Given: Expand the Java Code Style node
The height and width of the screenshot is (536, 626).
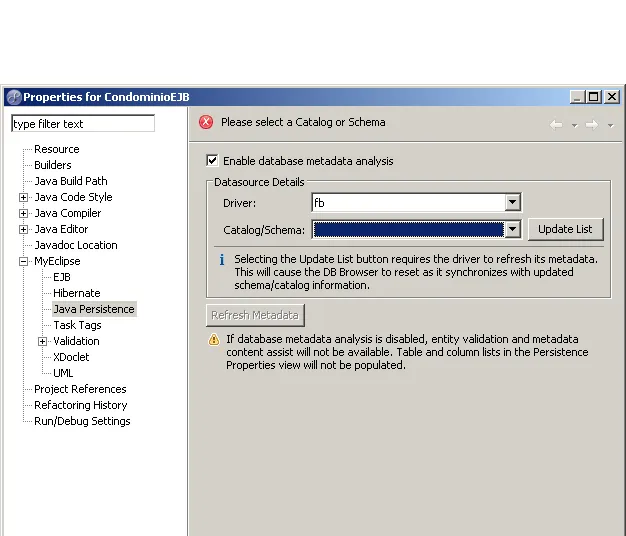Looking at the screenshot, I should [x=24, y=197].
